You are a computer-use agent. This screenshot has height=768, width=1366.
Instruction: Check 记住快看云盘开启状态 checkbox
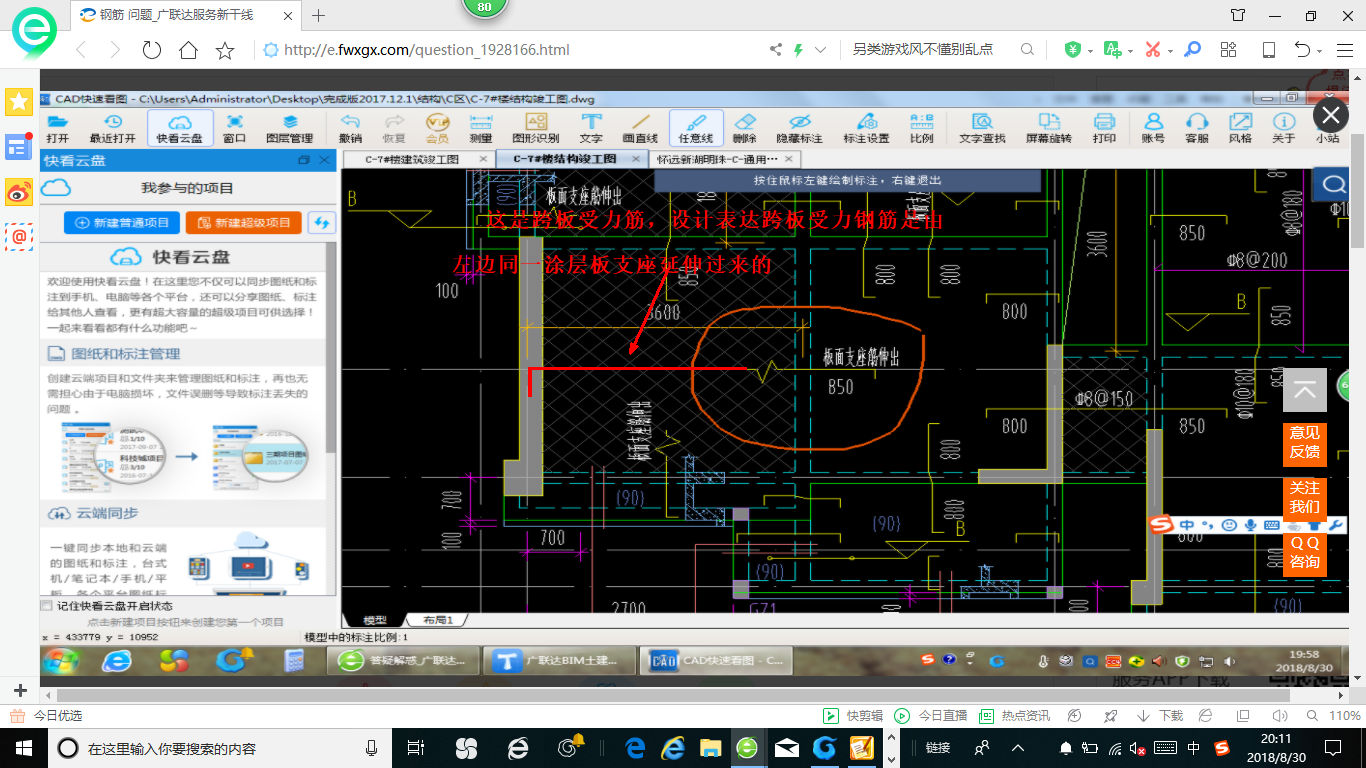[46, 605]
